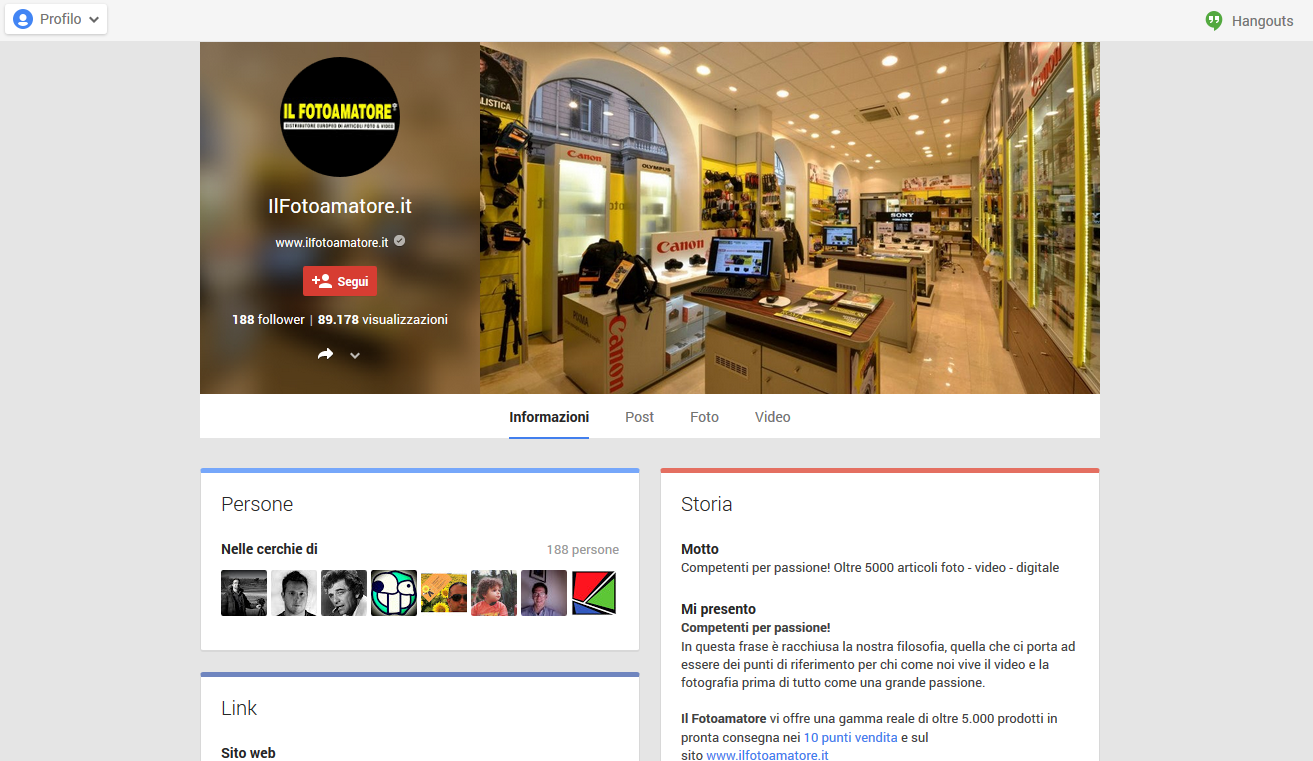Click the Motto label

[x=700, y=549]
